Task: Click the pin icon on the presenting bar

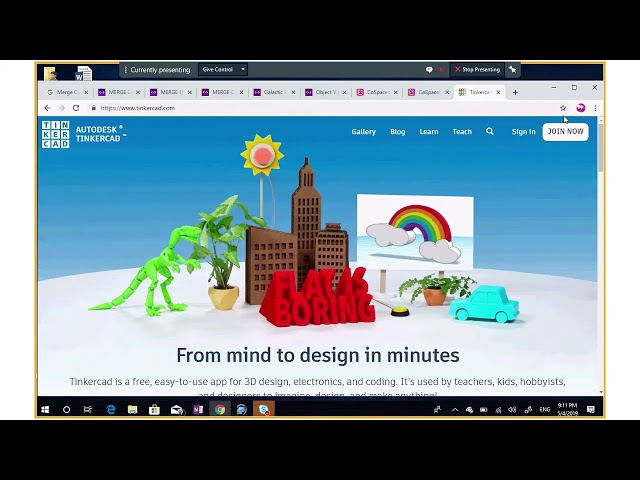Action: coord(513,70)
